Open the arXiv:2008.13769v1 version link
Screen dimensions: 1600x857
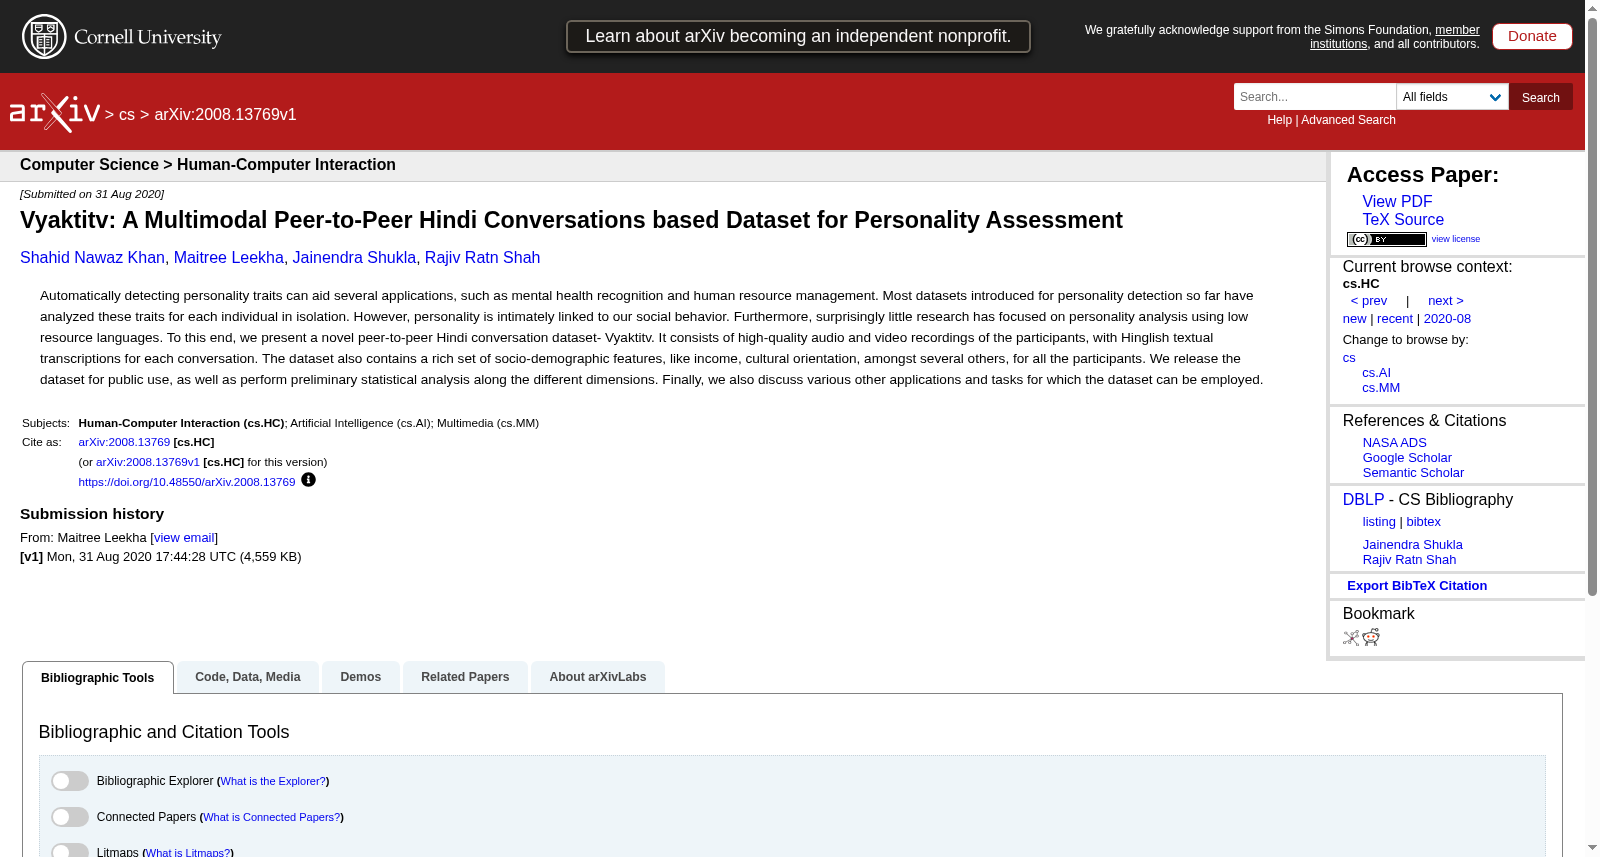coord(148,462)
